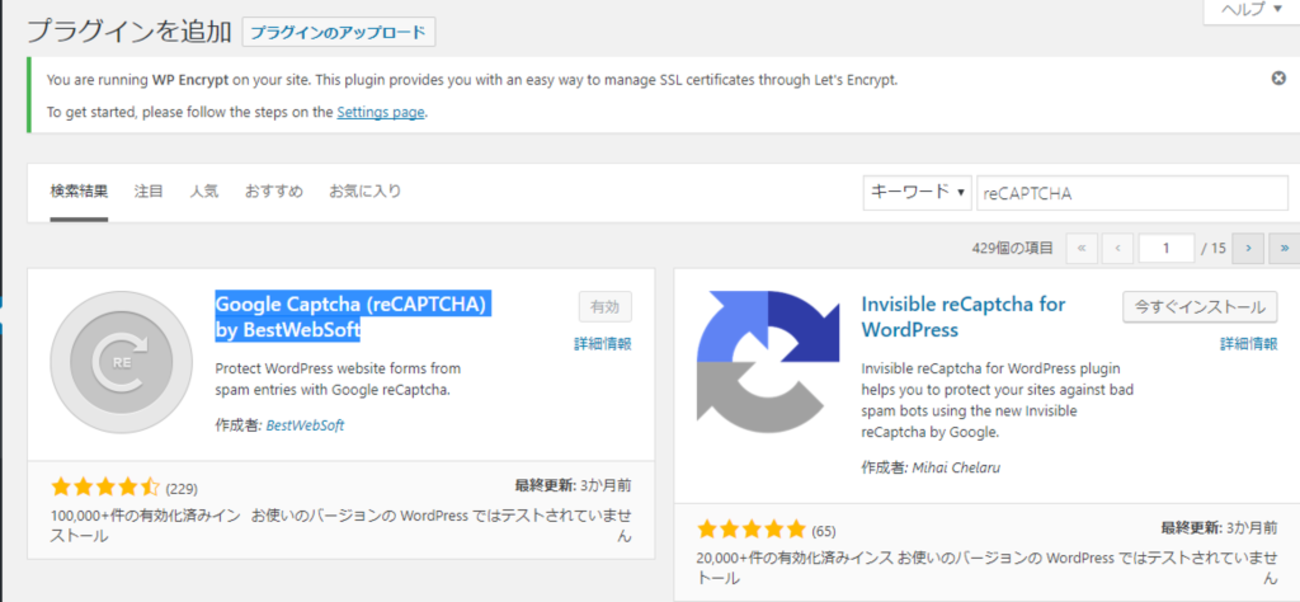
Task: Click the 429個の項目 count text
Action: pyautogui.click(x=1012, y=248)
